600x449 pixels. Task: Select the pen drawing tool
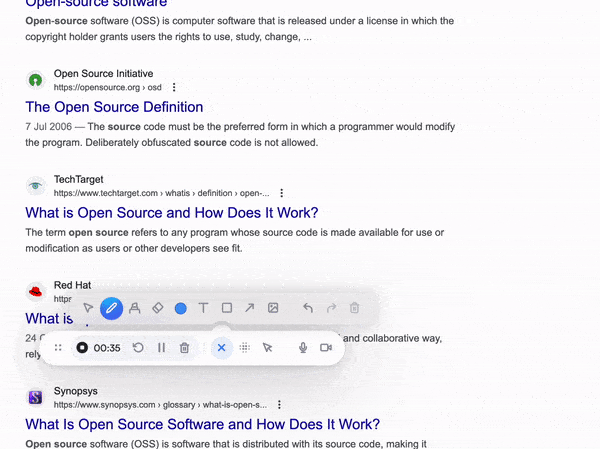[111, 308]
